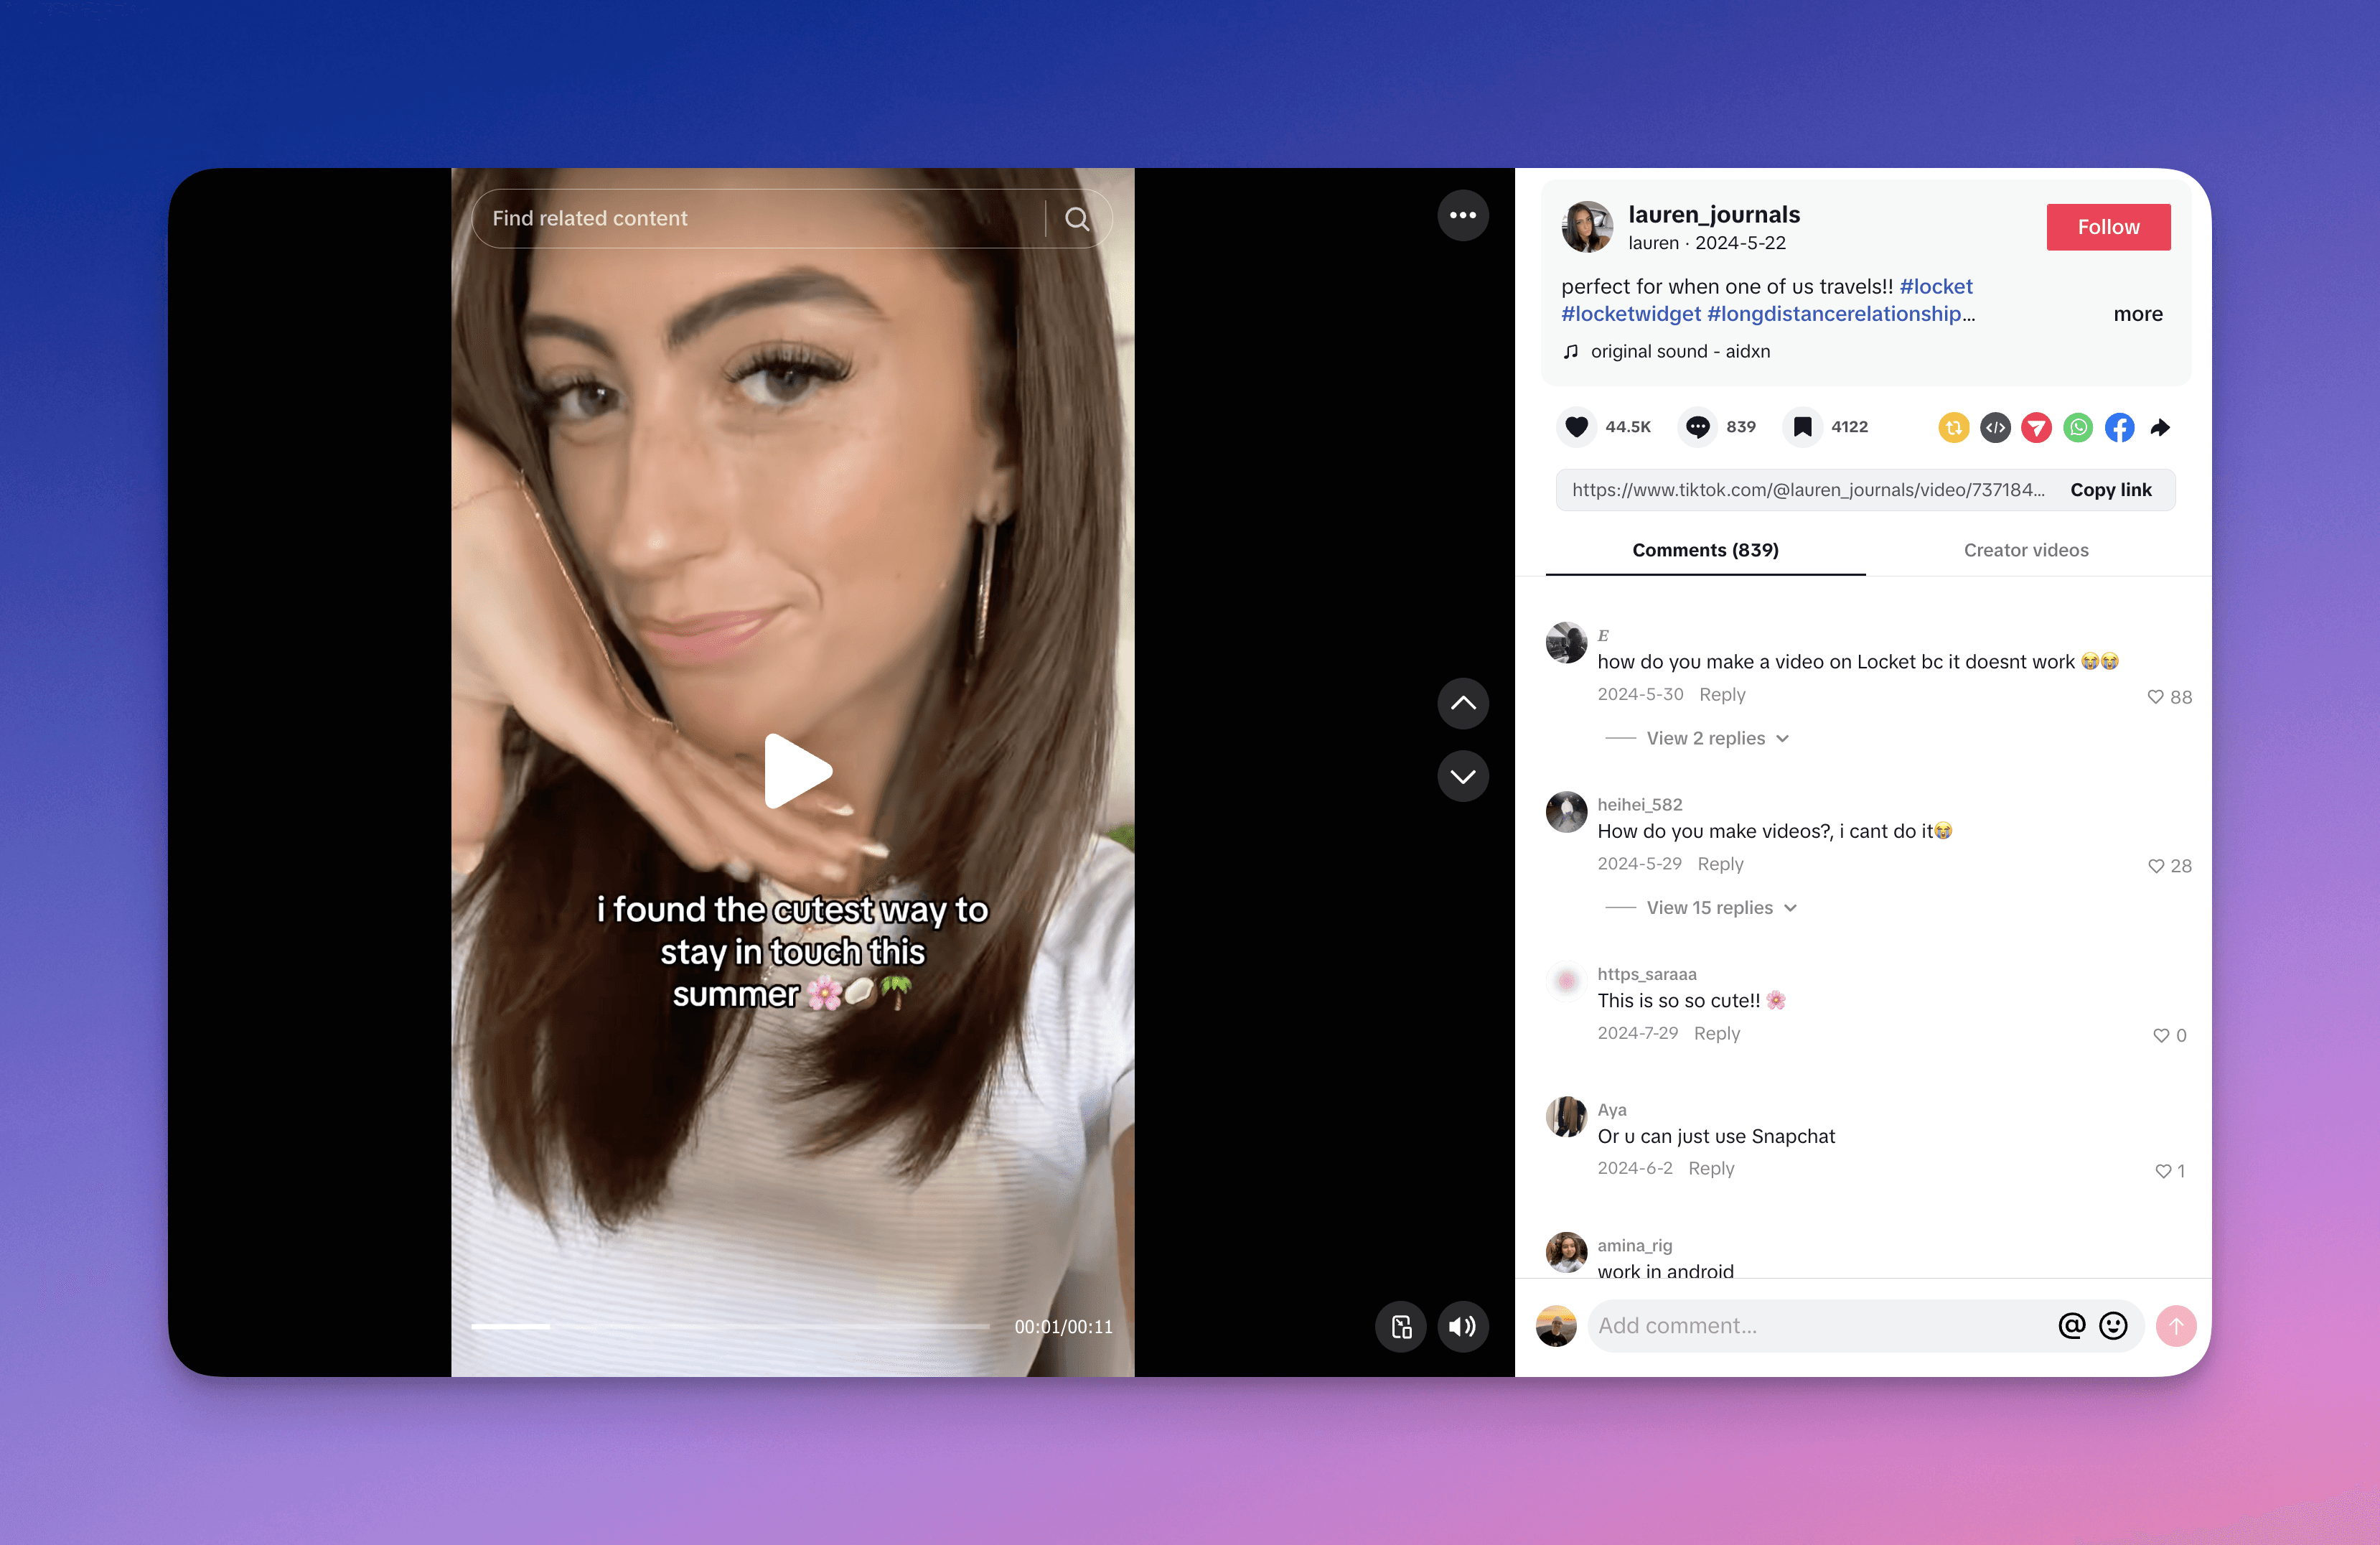2380x1545 pixels.
Task: Mute the video sound
Action: (x=1462, y=1327)
